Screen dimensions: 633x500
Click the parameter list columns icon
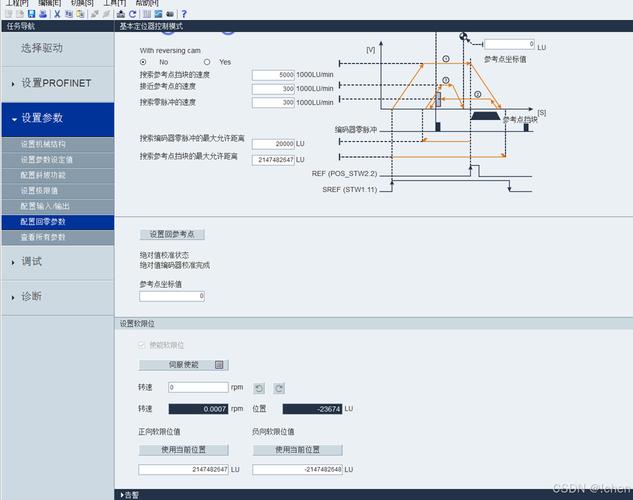tap(147, 14)
